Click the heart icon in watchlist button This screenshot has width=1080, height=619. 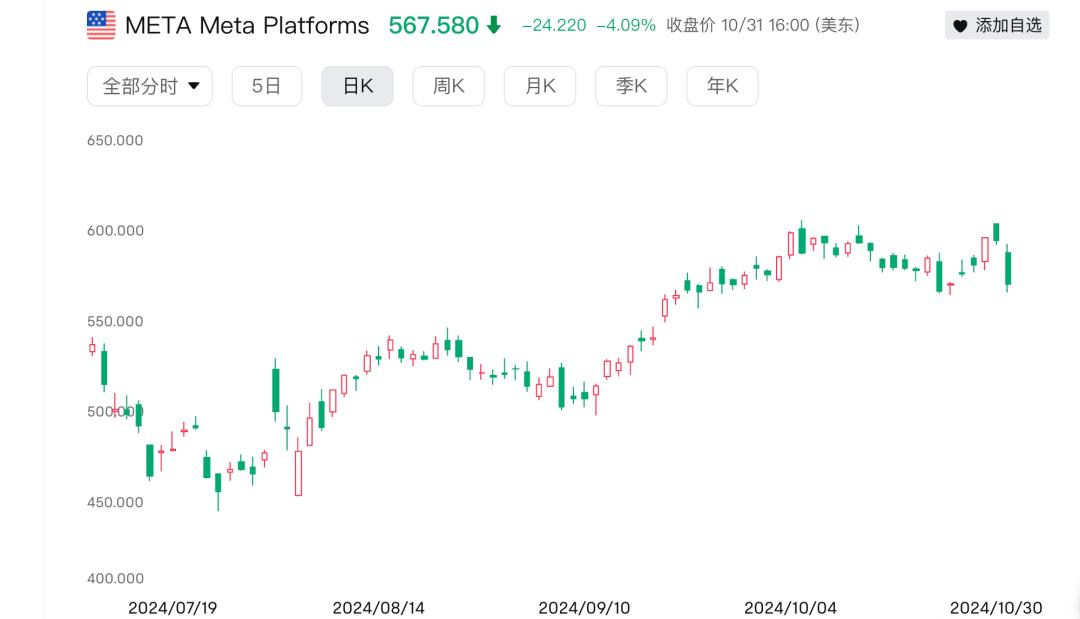point(960,26)
